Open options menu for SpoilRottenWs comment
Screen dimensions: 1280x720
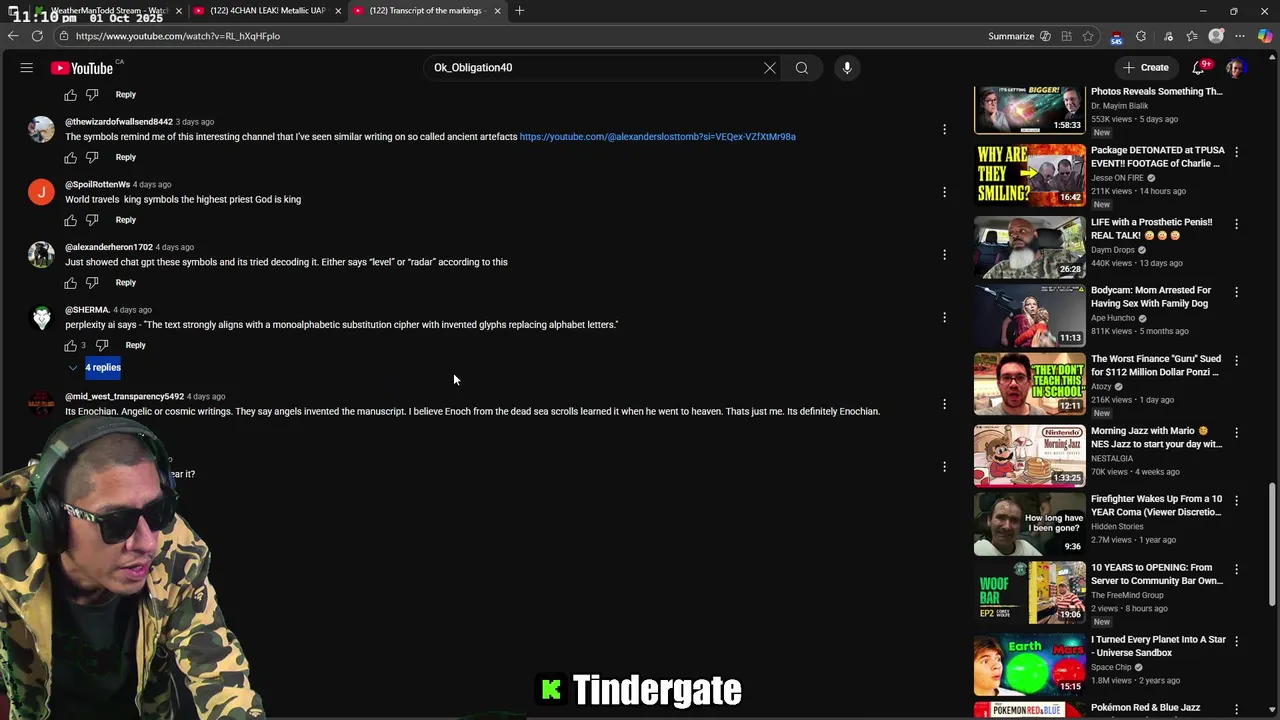tap(944, 192)
